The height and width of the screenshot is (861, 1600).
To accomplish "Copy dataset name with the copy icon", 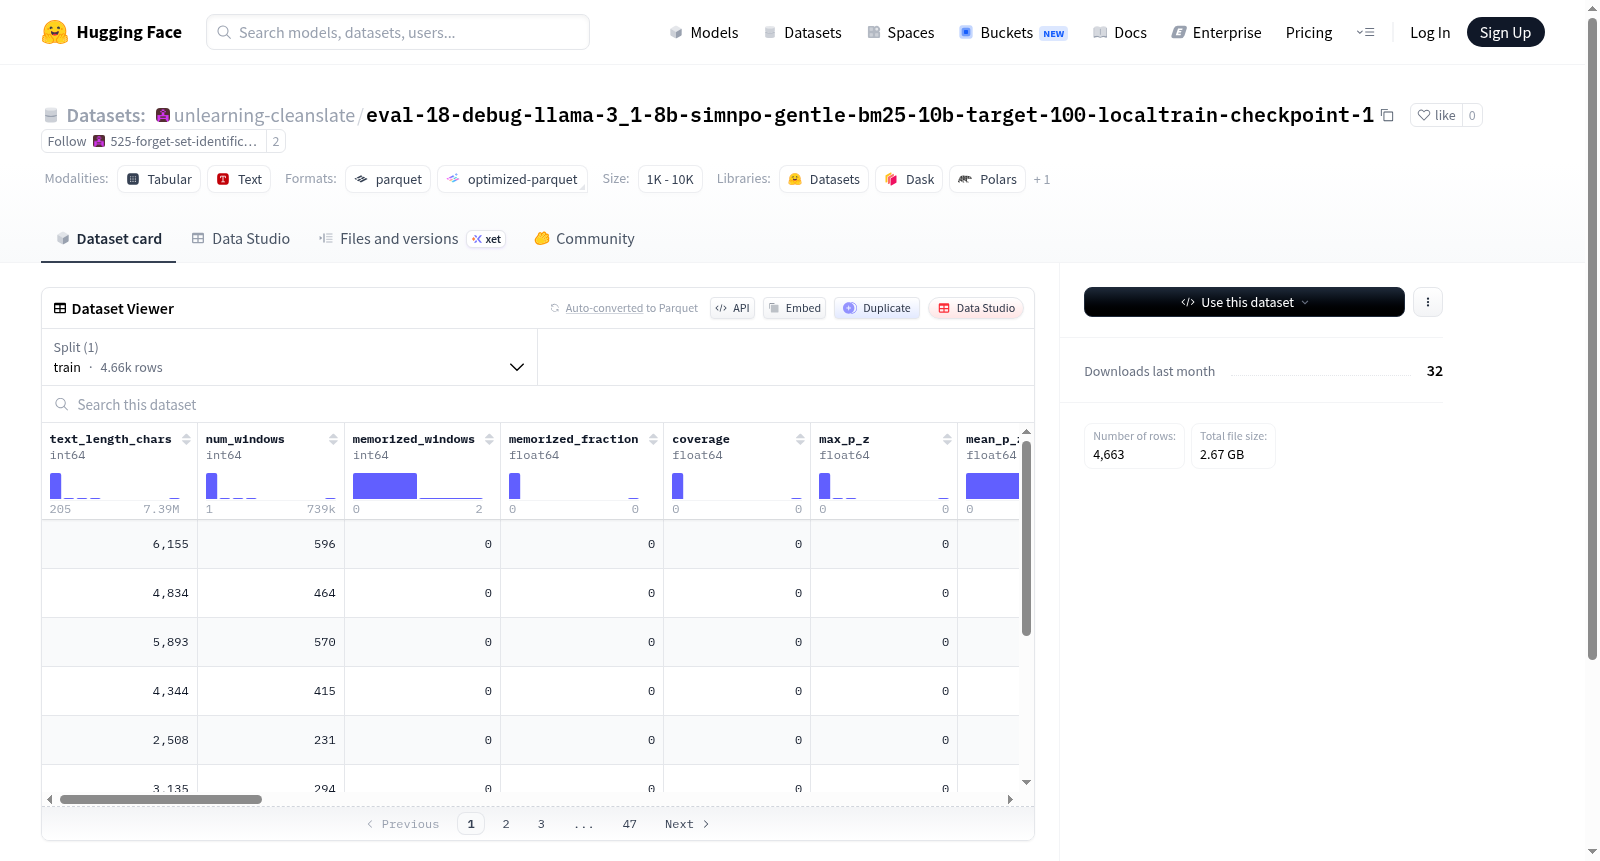I will tap(1387, 115).
